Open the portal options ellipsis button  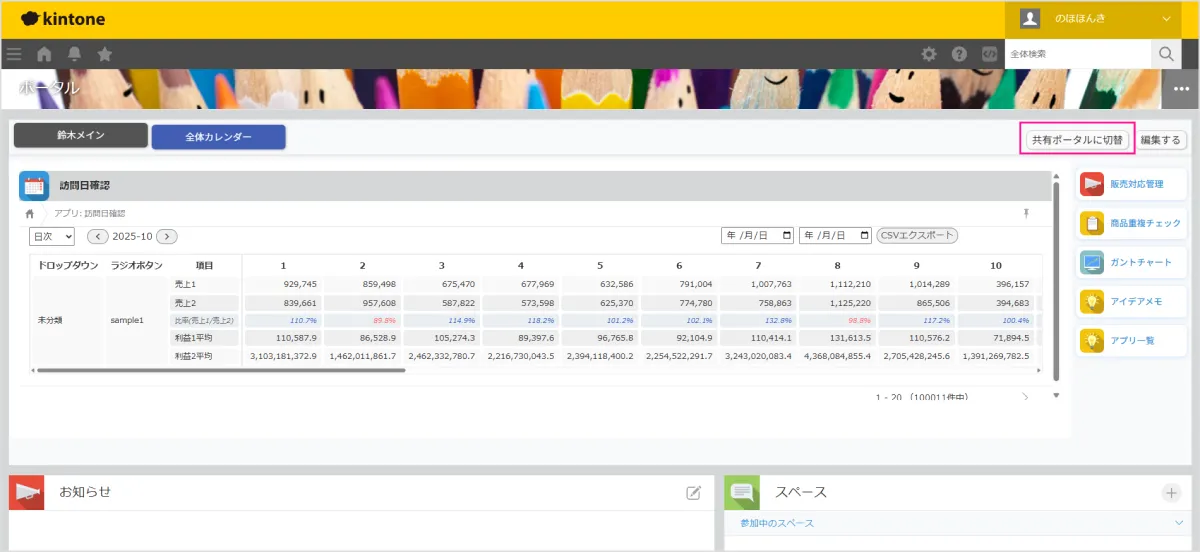click(x=1181, y=89)
